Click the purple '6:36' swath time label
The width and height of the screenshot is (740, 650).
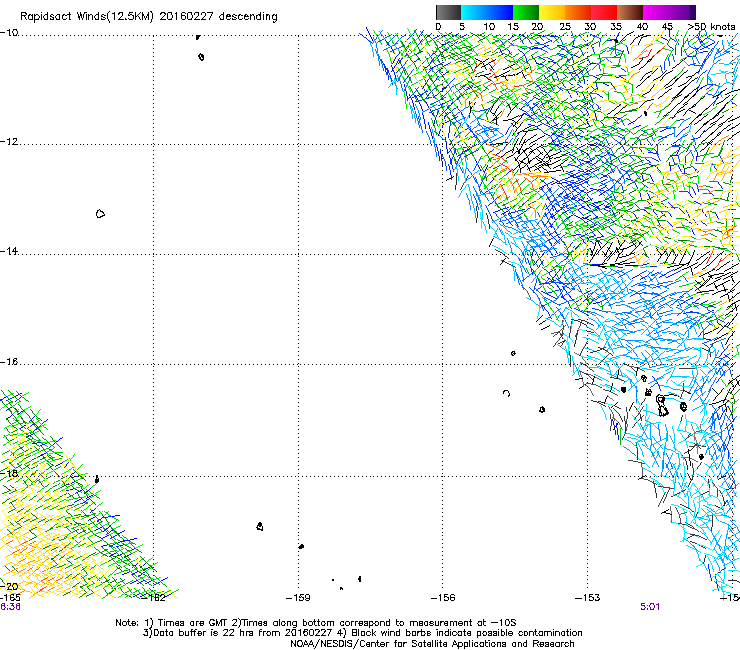click(10, 607)
